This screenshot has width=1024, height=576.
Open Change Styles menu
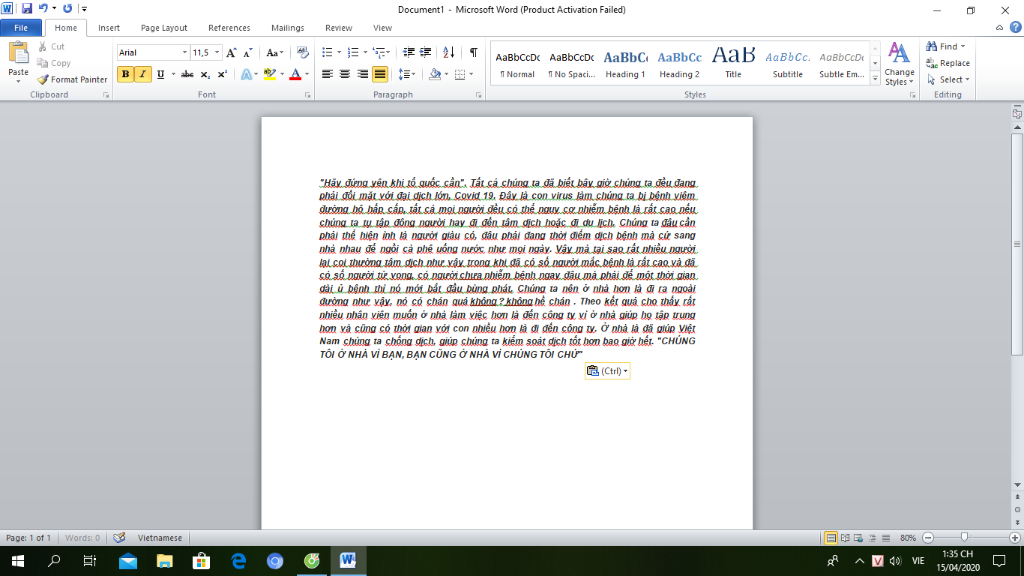point(899,64)
